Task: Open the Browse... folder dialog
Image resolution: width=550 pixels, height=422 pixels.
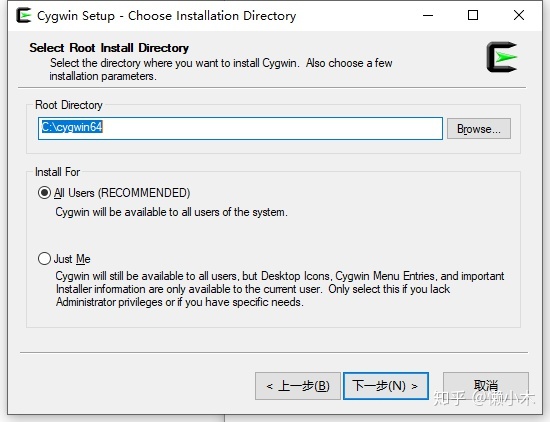Action: 478,129
